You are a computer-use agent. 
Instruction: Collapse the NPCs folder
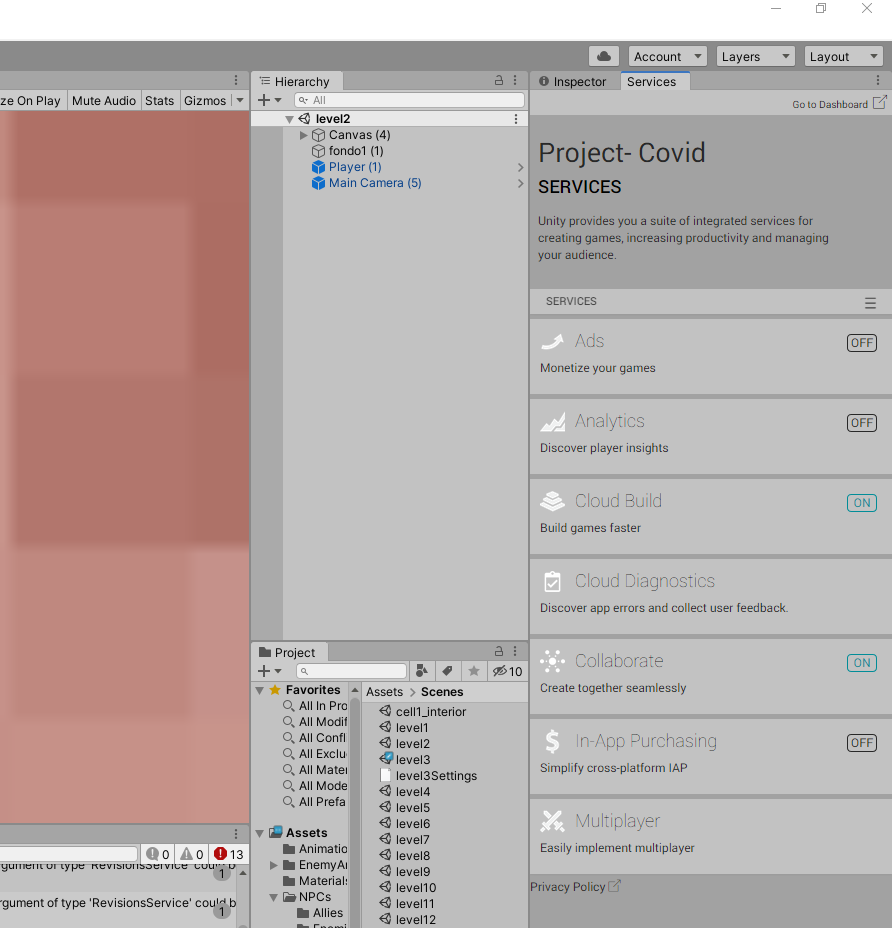point(273,897)
